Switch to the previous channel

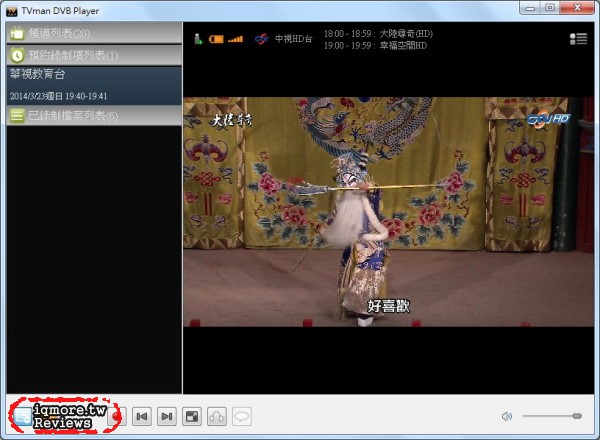142,416
